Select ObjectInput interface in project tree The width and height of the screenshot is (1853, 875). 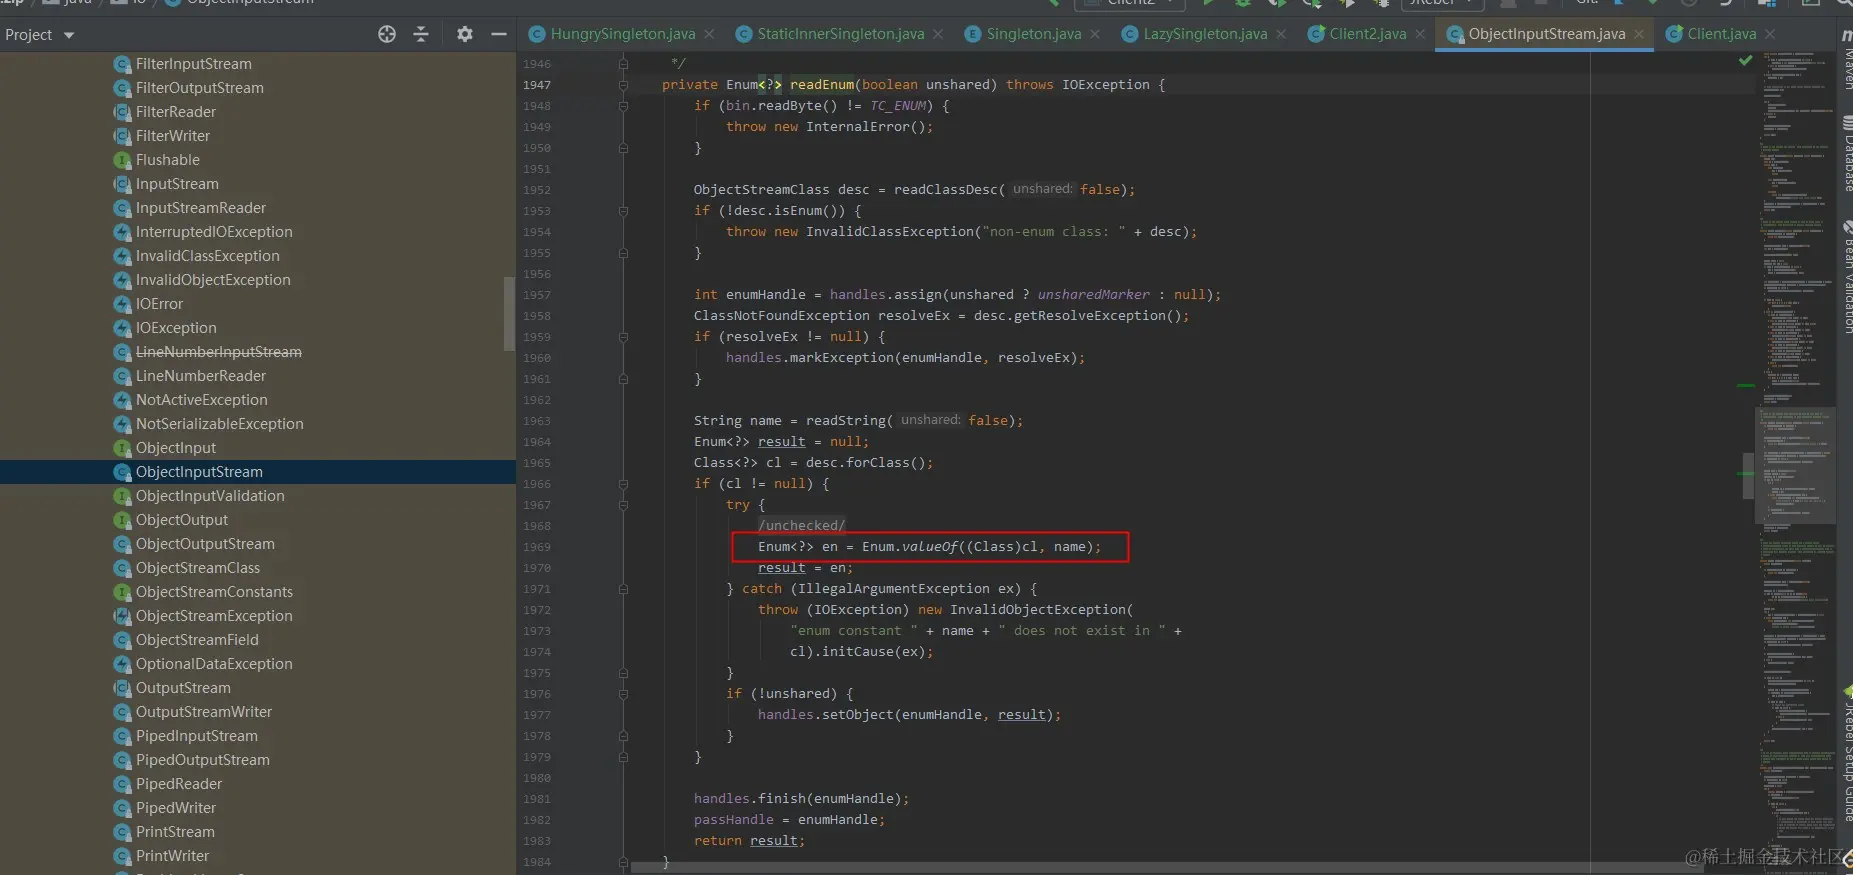175,448
